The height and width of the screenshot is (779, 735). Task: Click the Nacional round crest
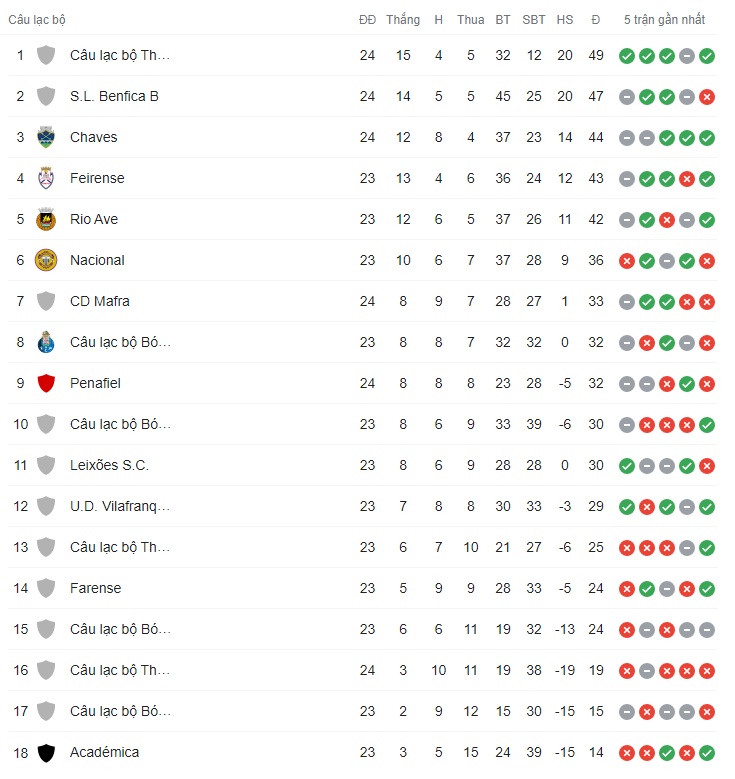point(46,260)
